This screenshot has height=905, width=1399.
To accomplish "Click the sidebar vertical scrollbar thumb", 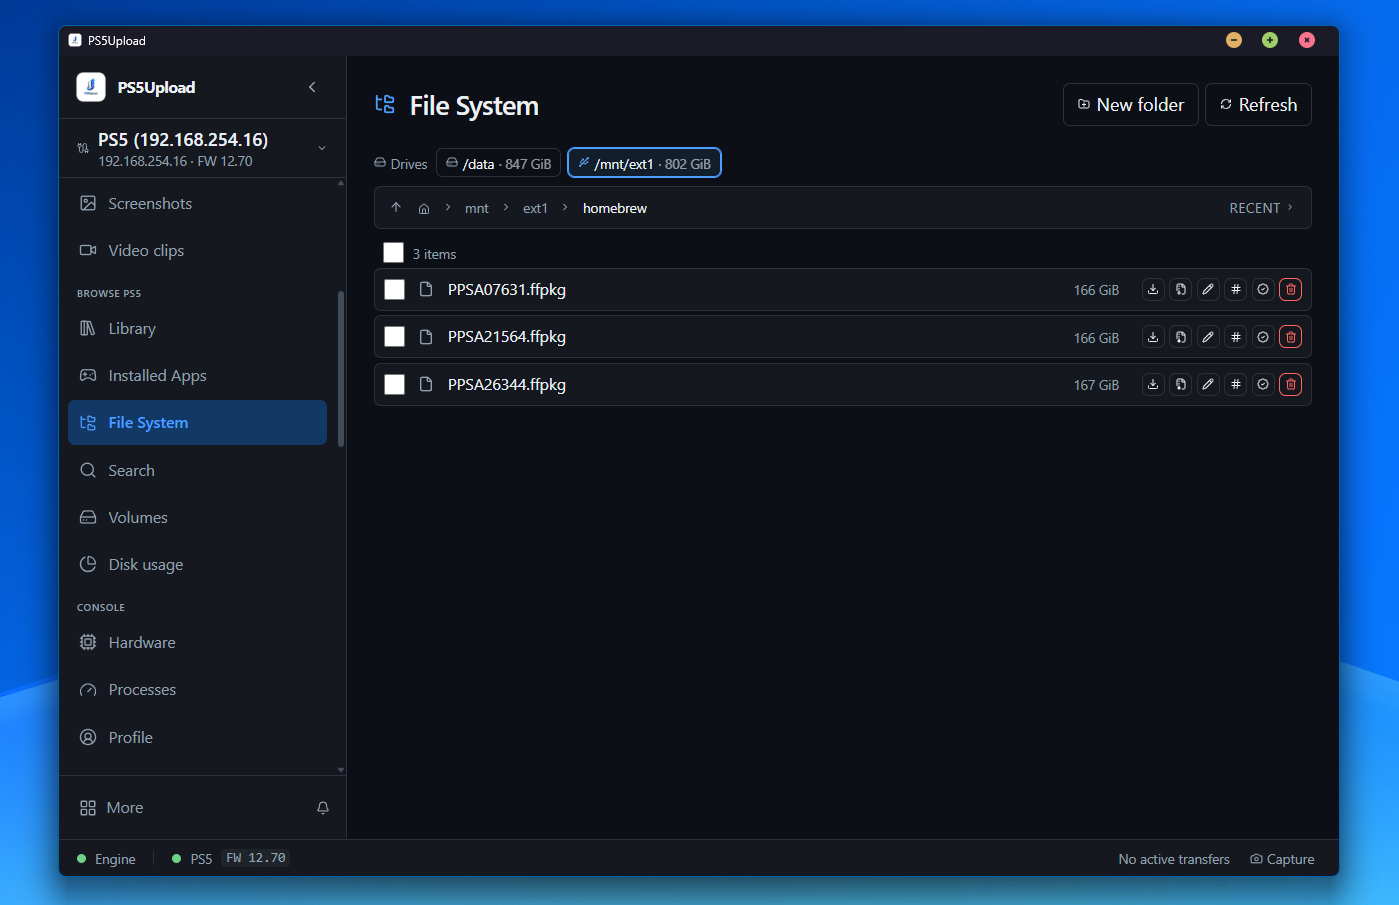I will pyautogui.click(x=341, y=368).
